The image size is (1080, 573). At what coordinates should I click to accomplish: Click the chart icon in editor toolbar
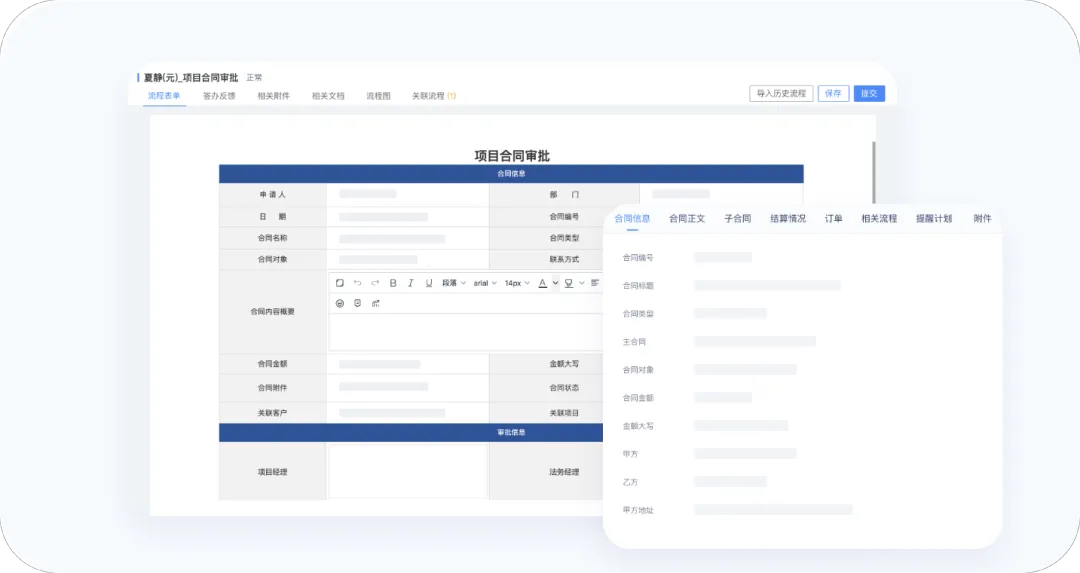tap(376, 303)
